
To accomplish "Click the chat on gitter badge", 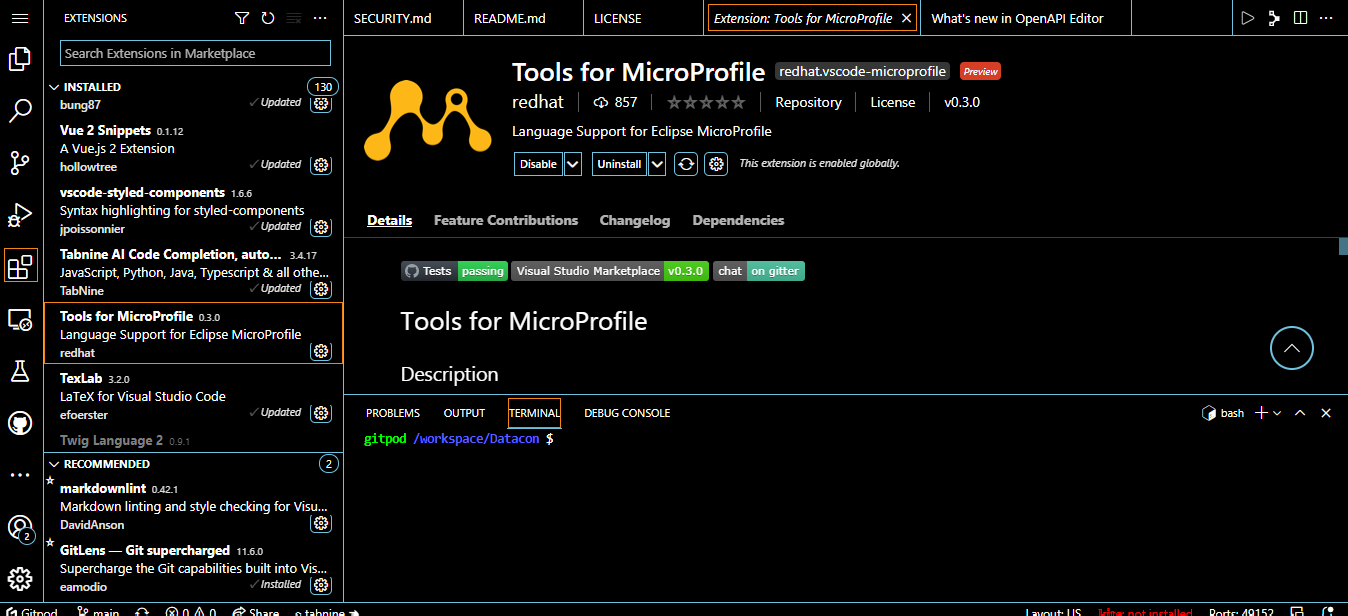I will point(759,271).
